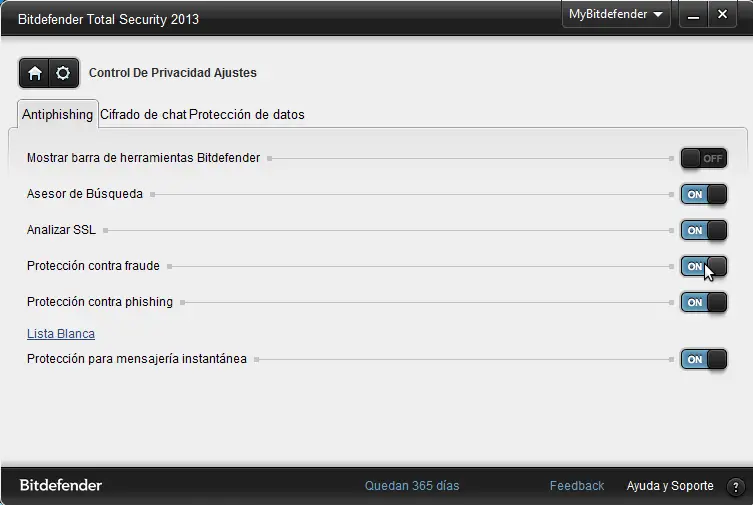Click the Feedback link
753x505 pixels.
pos(577,486)
